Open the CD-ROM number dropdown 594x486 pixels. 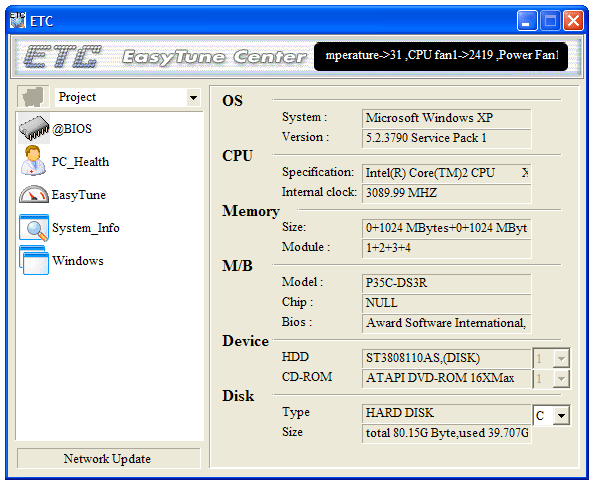(561, 378)
